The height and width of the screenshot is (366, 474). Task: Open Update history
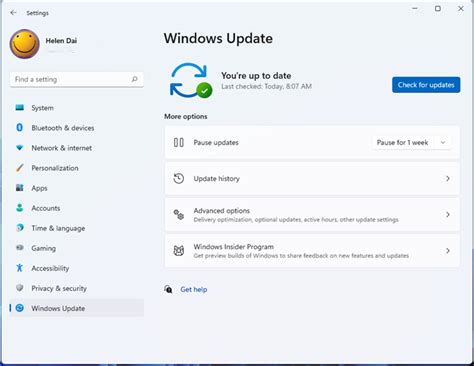pos(312,179)
